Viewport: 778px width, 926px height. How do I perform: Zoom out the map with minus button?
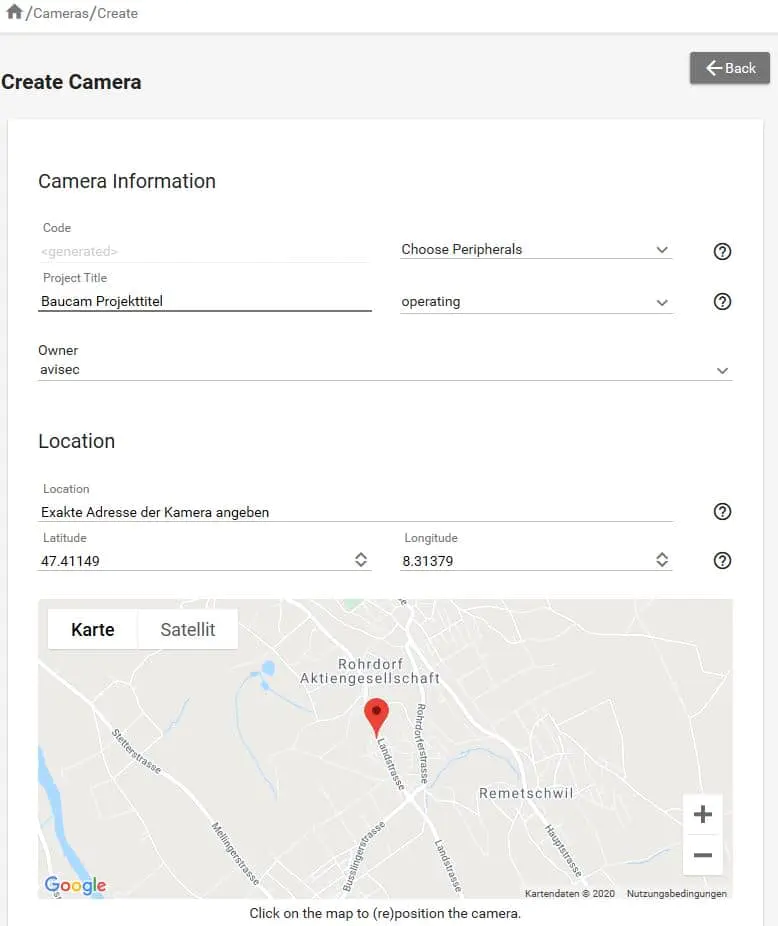click(x=702, y=855)
